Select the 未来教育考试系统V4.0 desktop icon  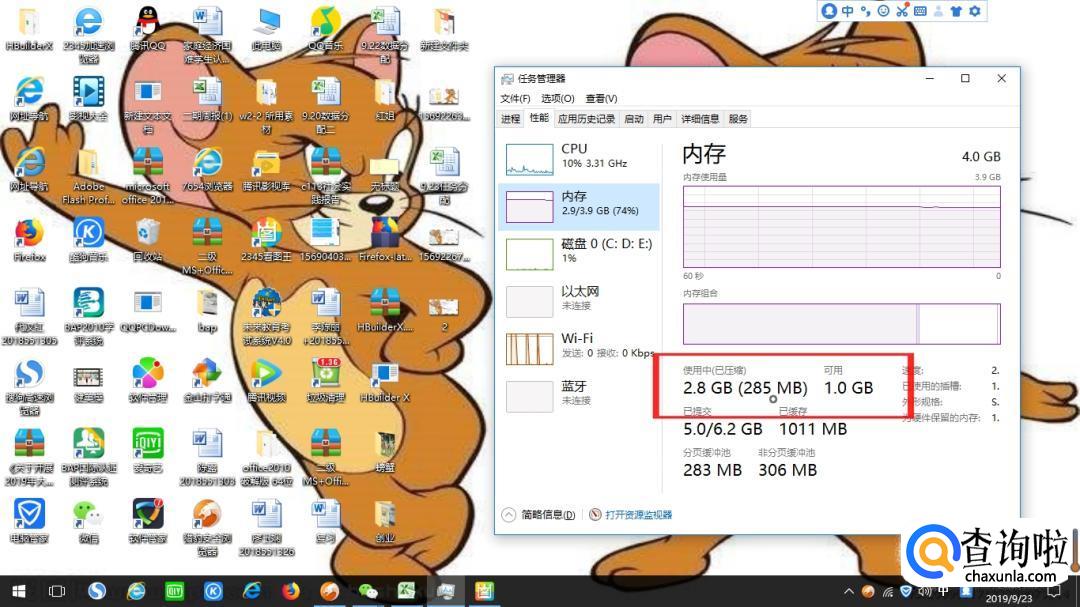[266, 317]
